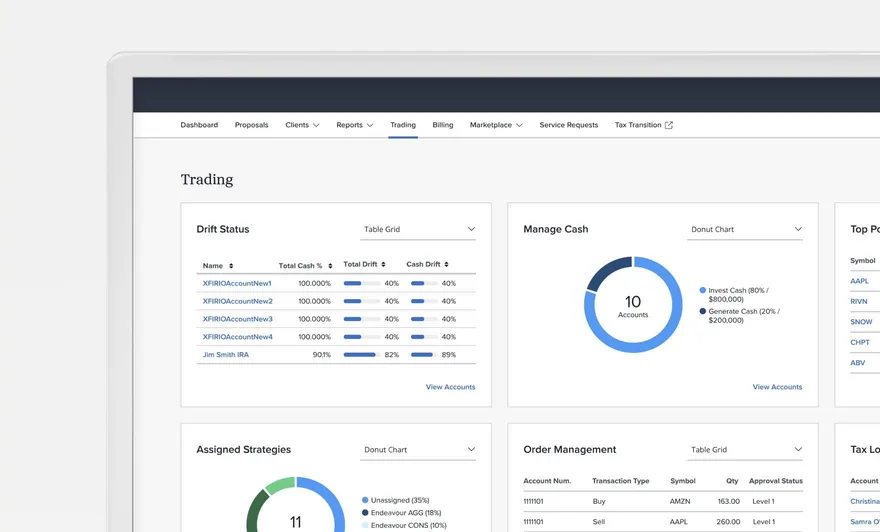Open the Dashboard tab
880x532 pixels.
click(x=199, y=125)
